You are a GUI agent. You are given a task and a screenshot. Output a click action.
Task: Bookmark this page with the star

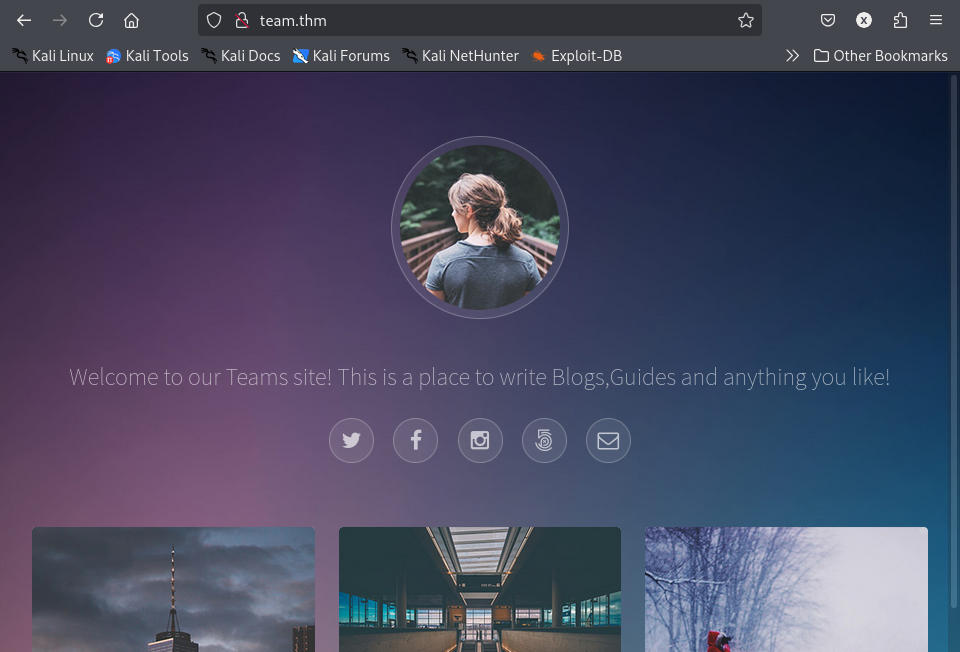tap(745, 20)
